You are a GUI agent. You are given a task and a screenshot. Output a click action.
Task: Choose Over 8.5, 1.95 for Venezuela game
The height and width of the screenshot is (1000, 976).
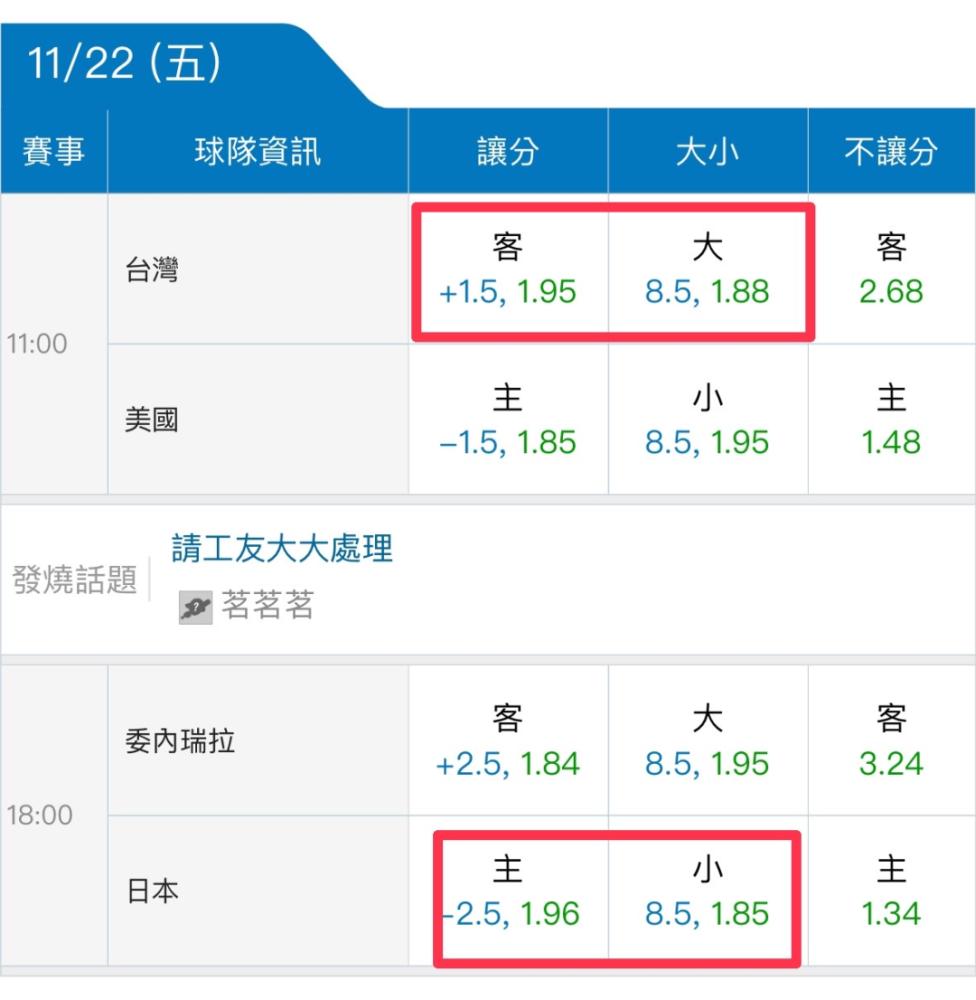pyautogui.click(x=707, y=740)
